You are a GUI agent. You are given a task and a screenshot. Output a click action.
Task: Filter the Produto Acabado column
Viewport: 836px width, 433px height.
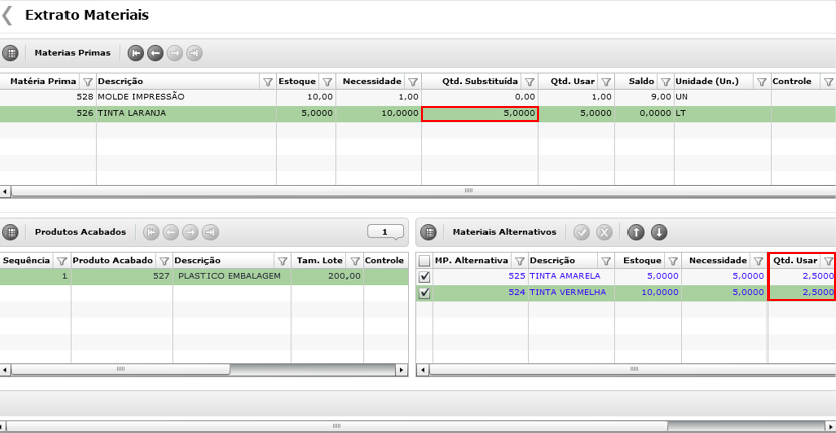coord(164,261)
